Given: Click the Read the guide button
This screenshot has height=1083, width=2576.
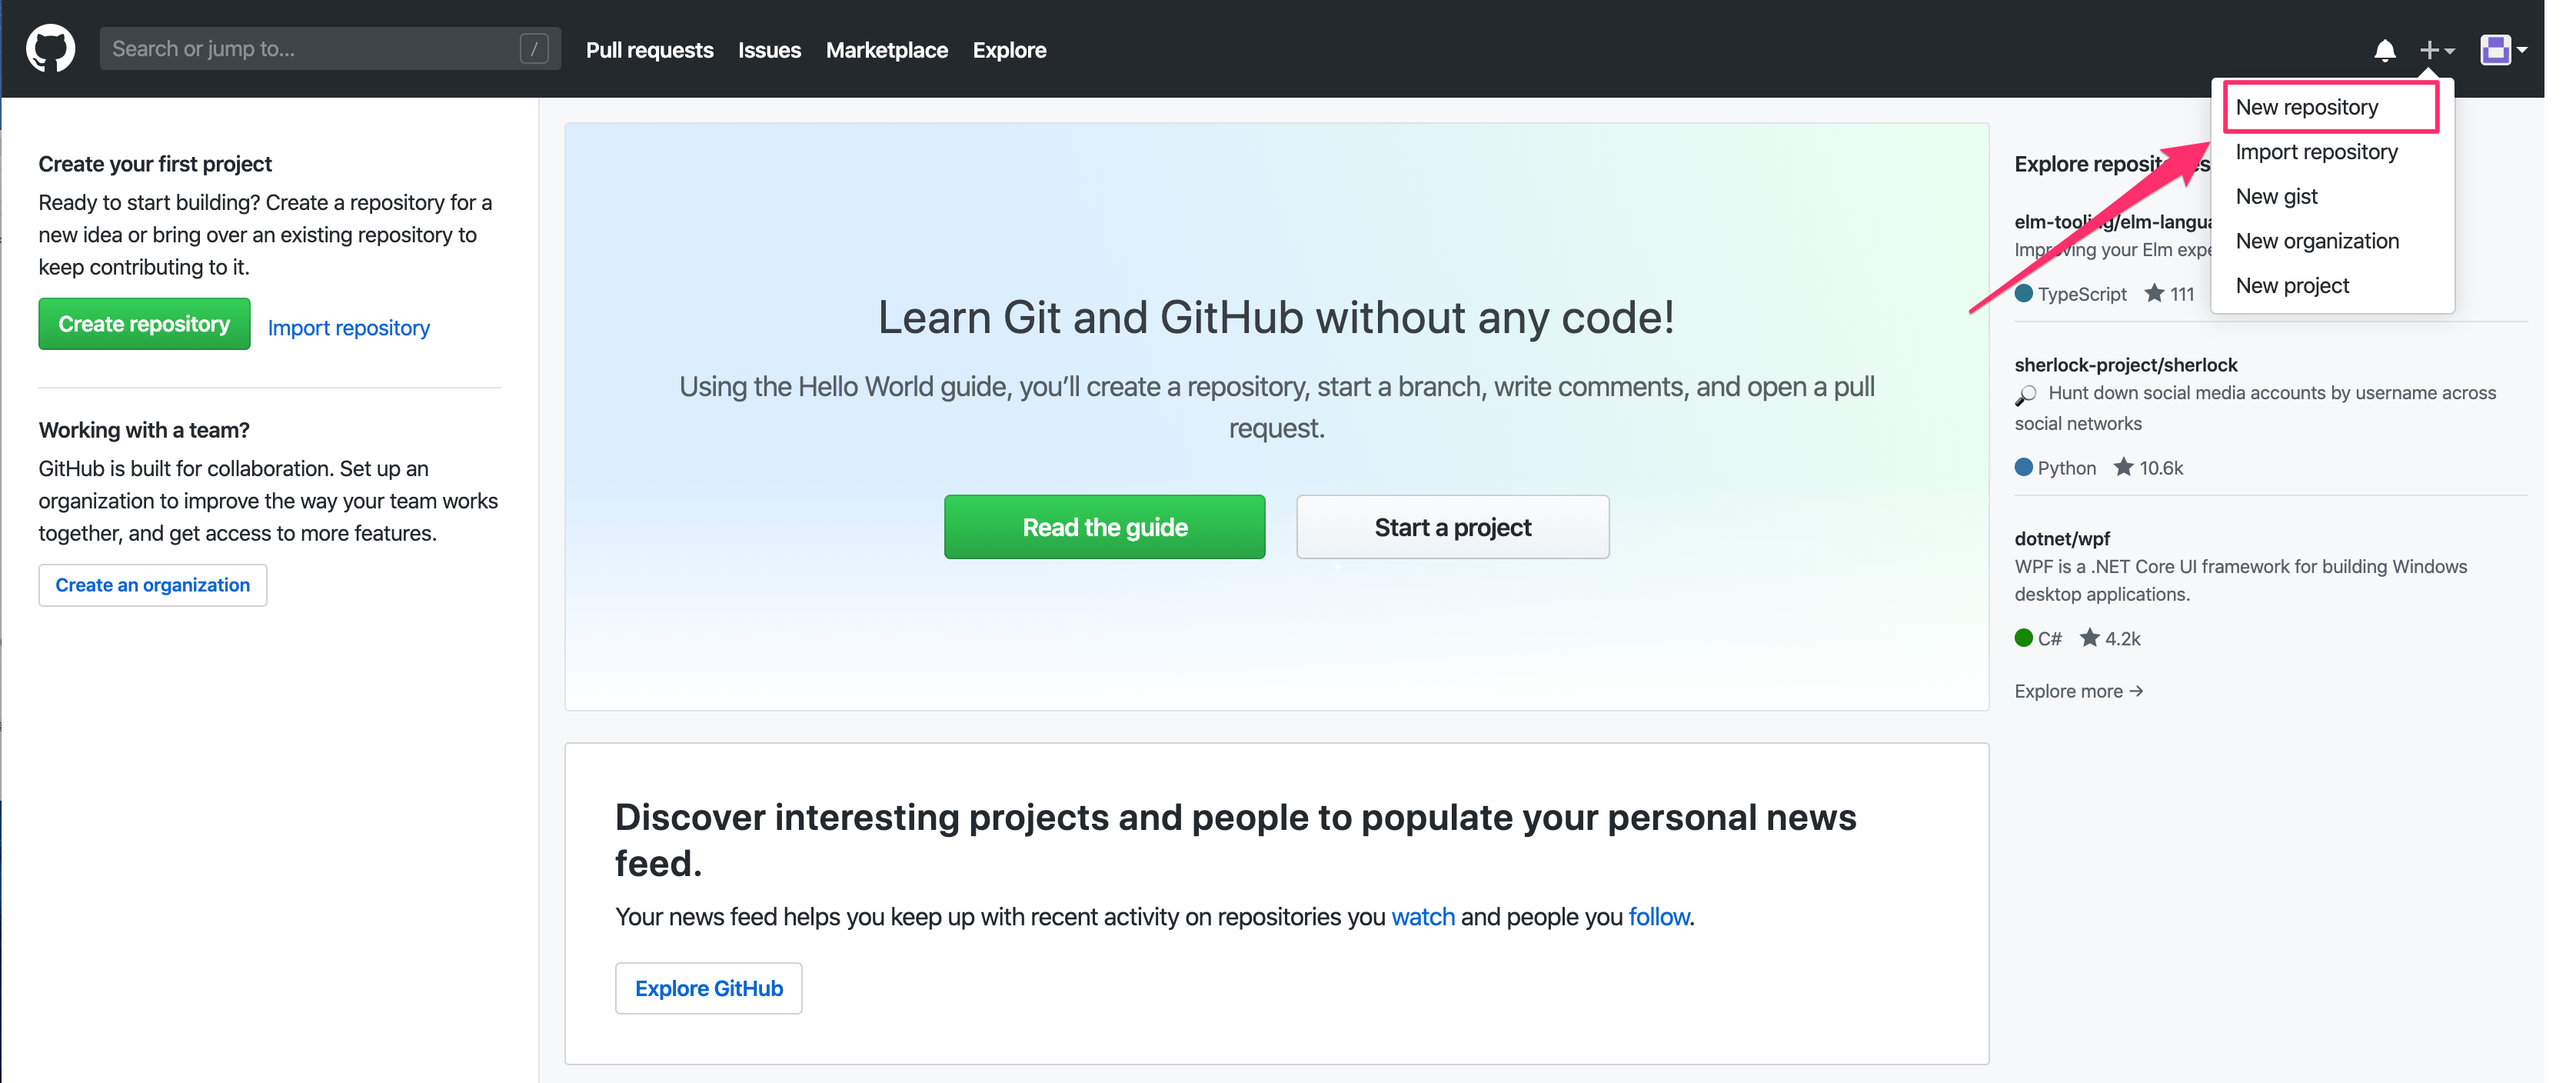Looking at the screenshot, I should pyautogui.click(x=1104, y=527).
